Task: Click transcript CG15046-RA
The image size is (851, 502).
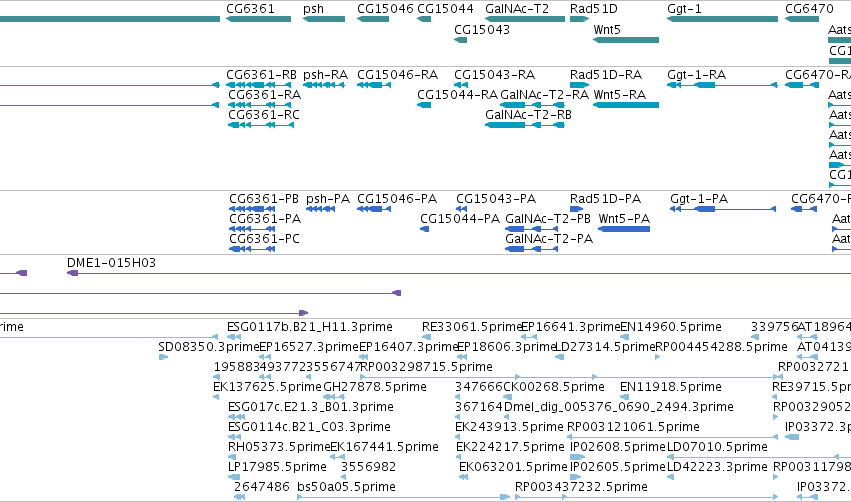Action: [397, 74]
